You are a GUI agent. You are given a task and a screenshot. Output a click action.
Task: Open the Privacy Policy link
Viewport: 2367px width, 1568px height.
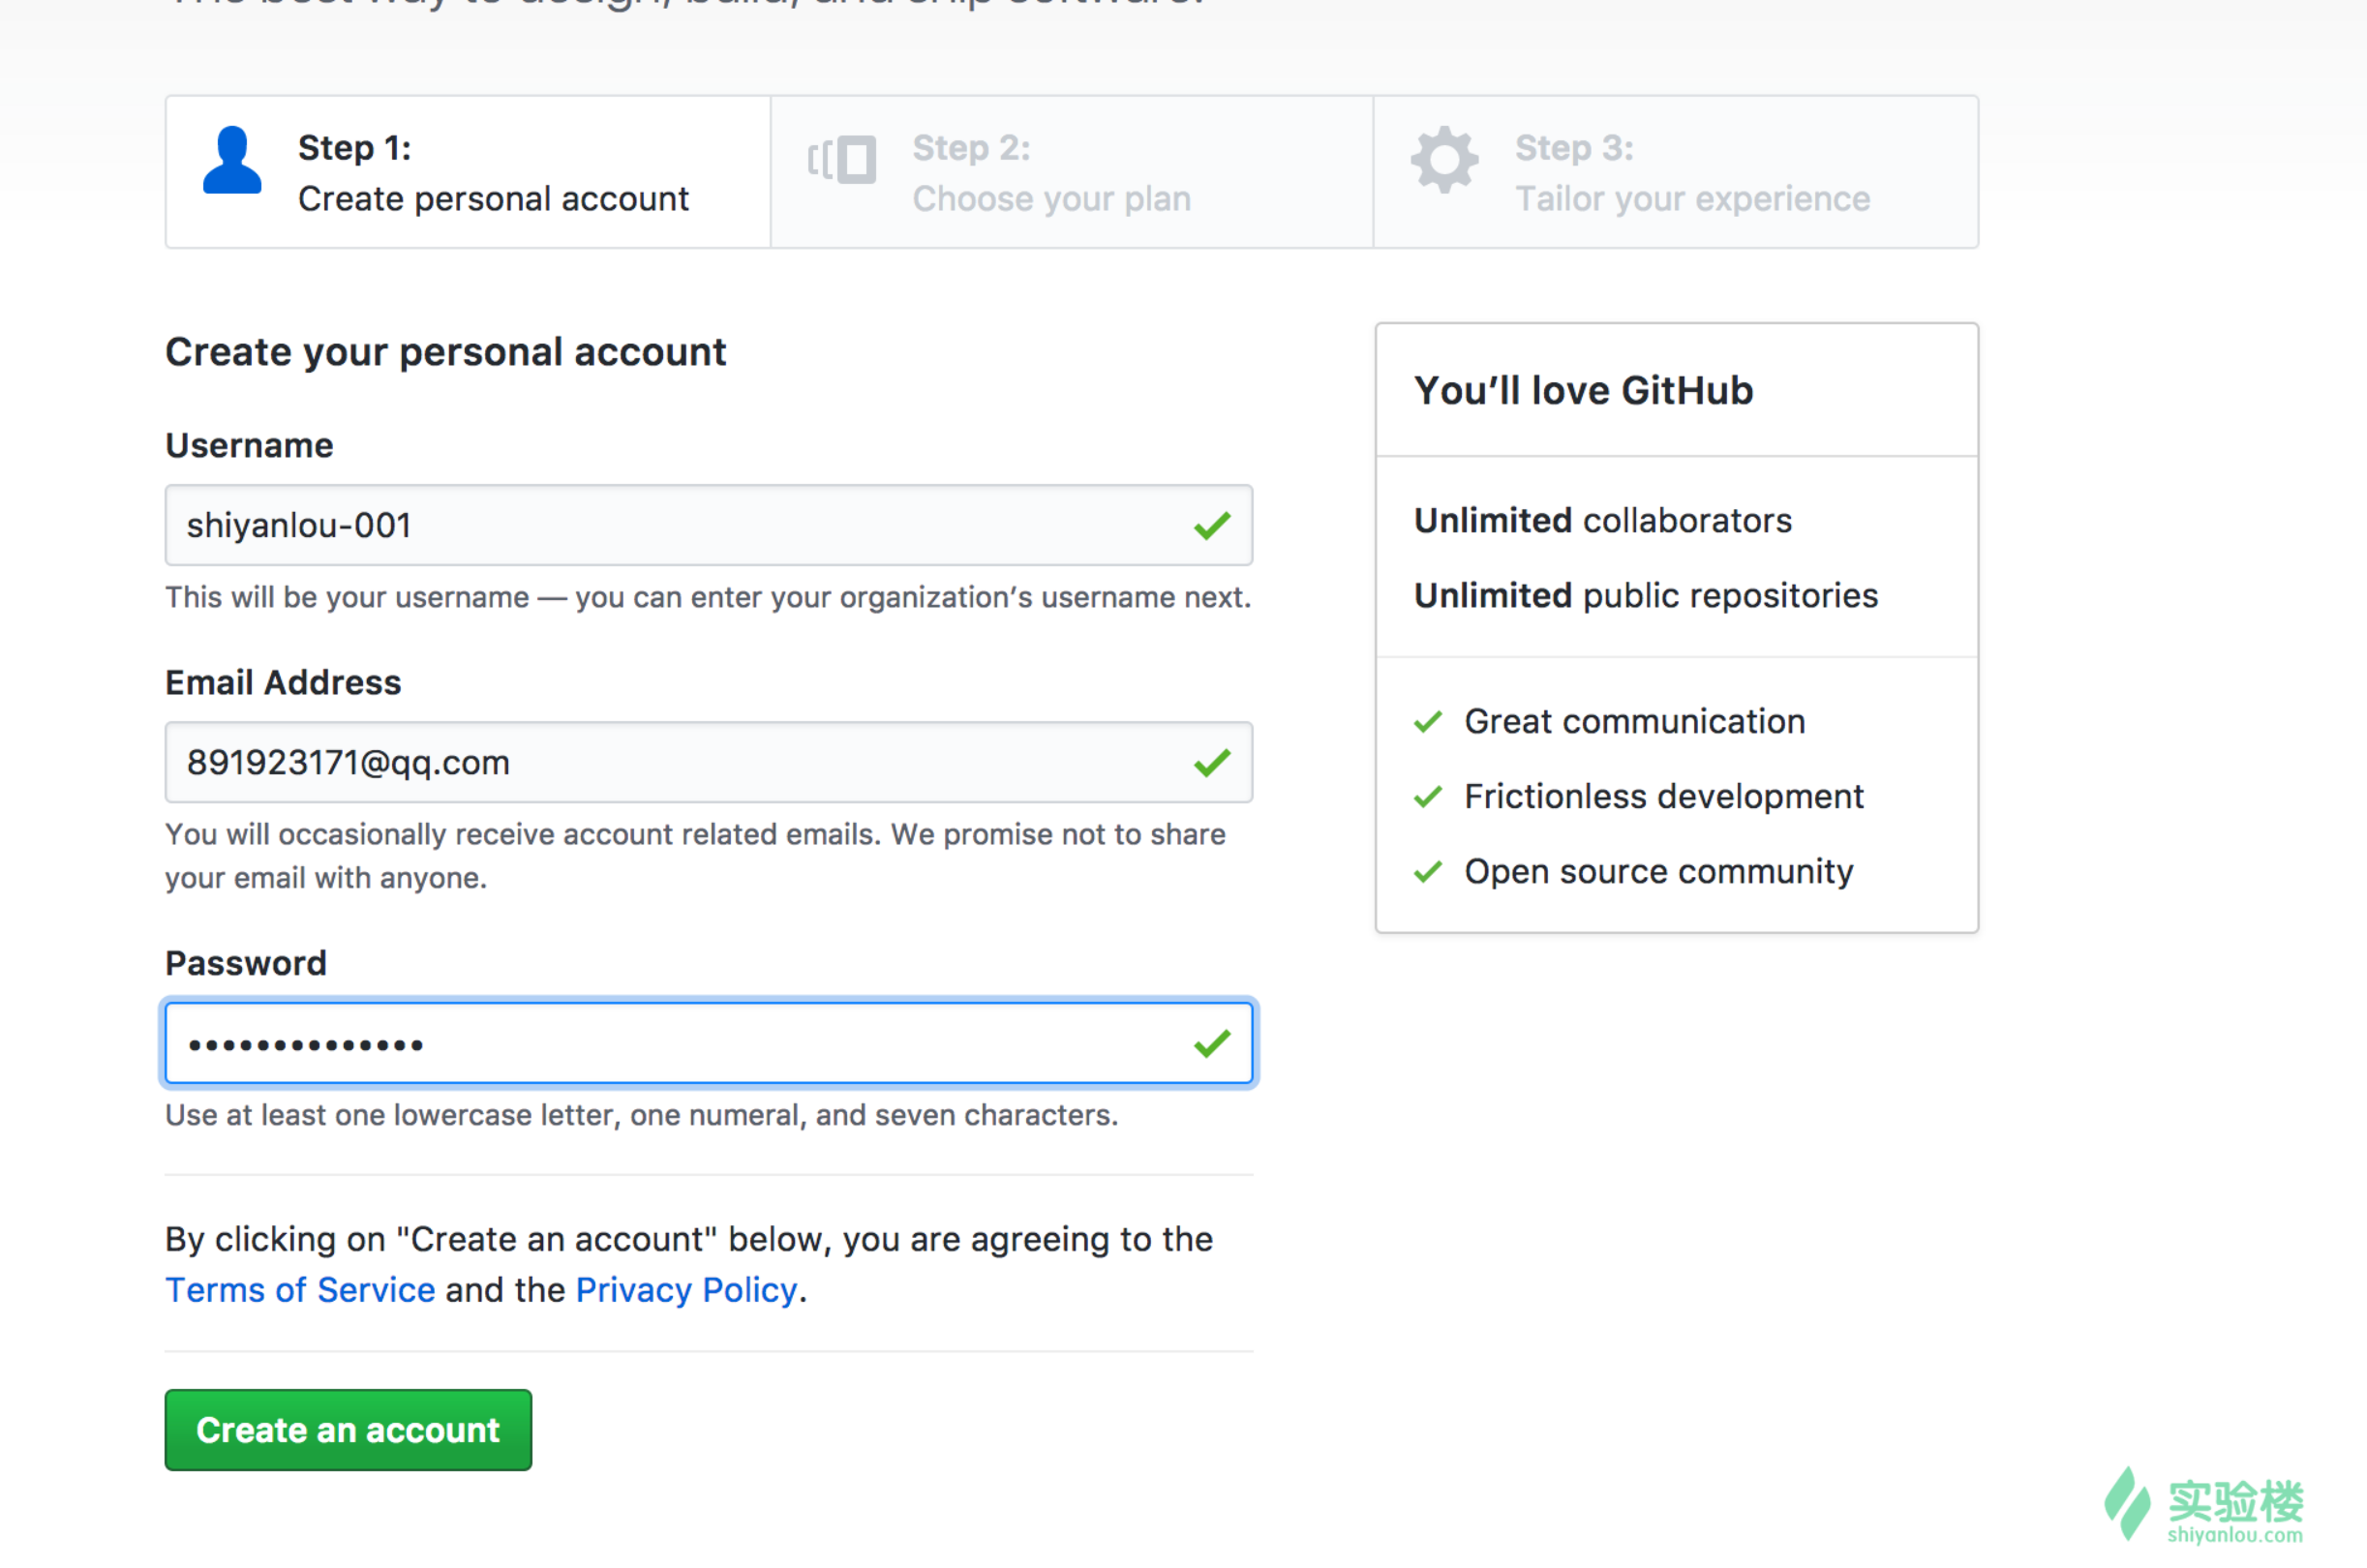(686, 1290)
